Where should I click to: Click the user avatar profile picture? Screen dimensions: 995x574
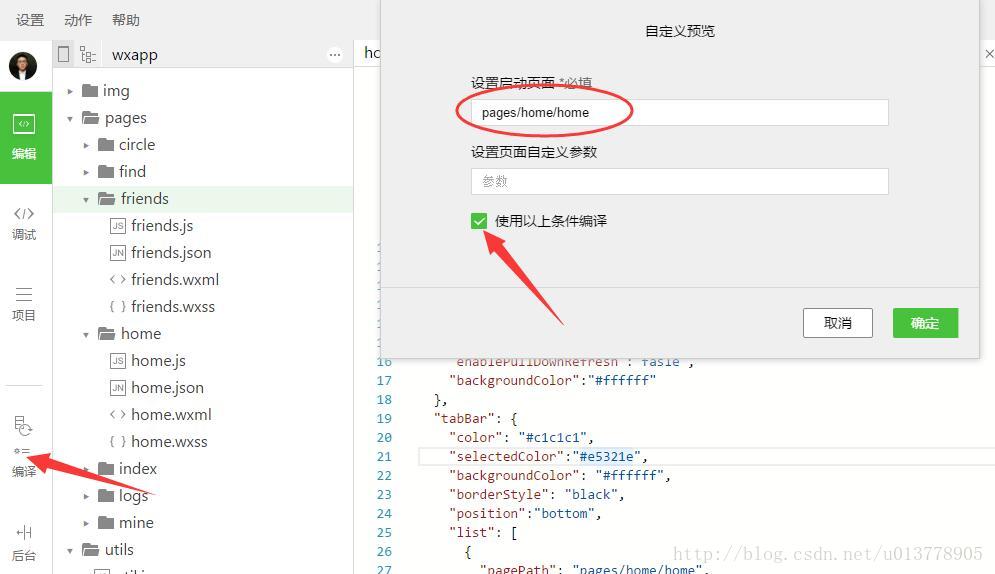pos(23,66)
